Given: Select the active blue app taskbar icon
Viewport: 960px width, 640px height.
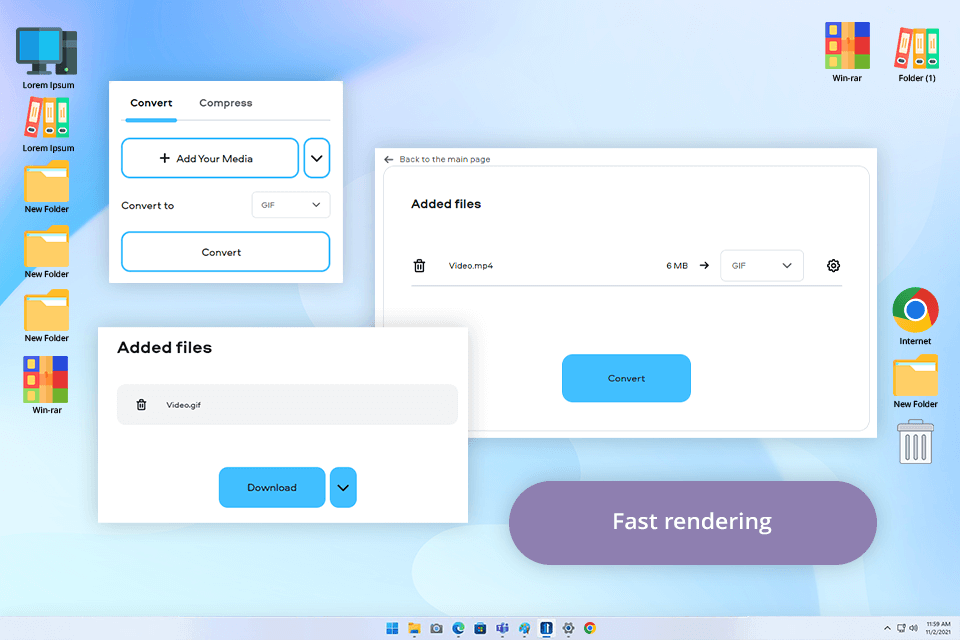Looking at the screenshot, I should [x=546, y=628].
